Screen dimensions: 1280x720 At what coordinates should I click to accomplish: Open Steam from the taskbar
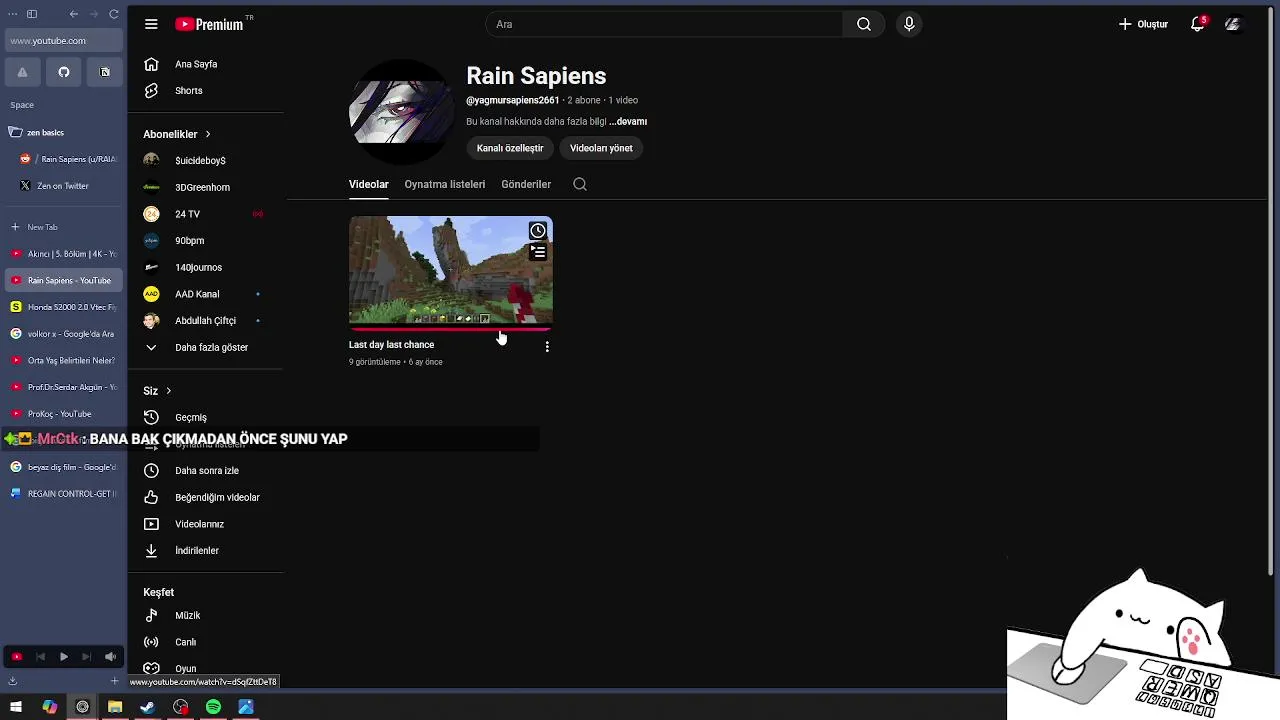point(148,707)
